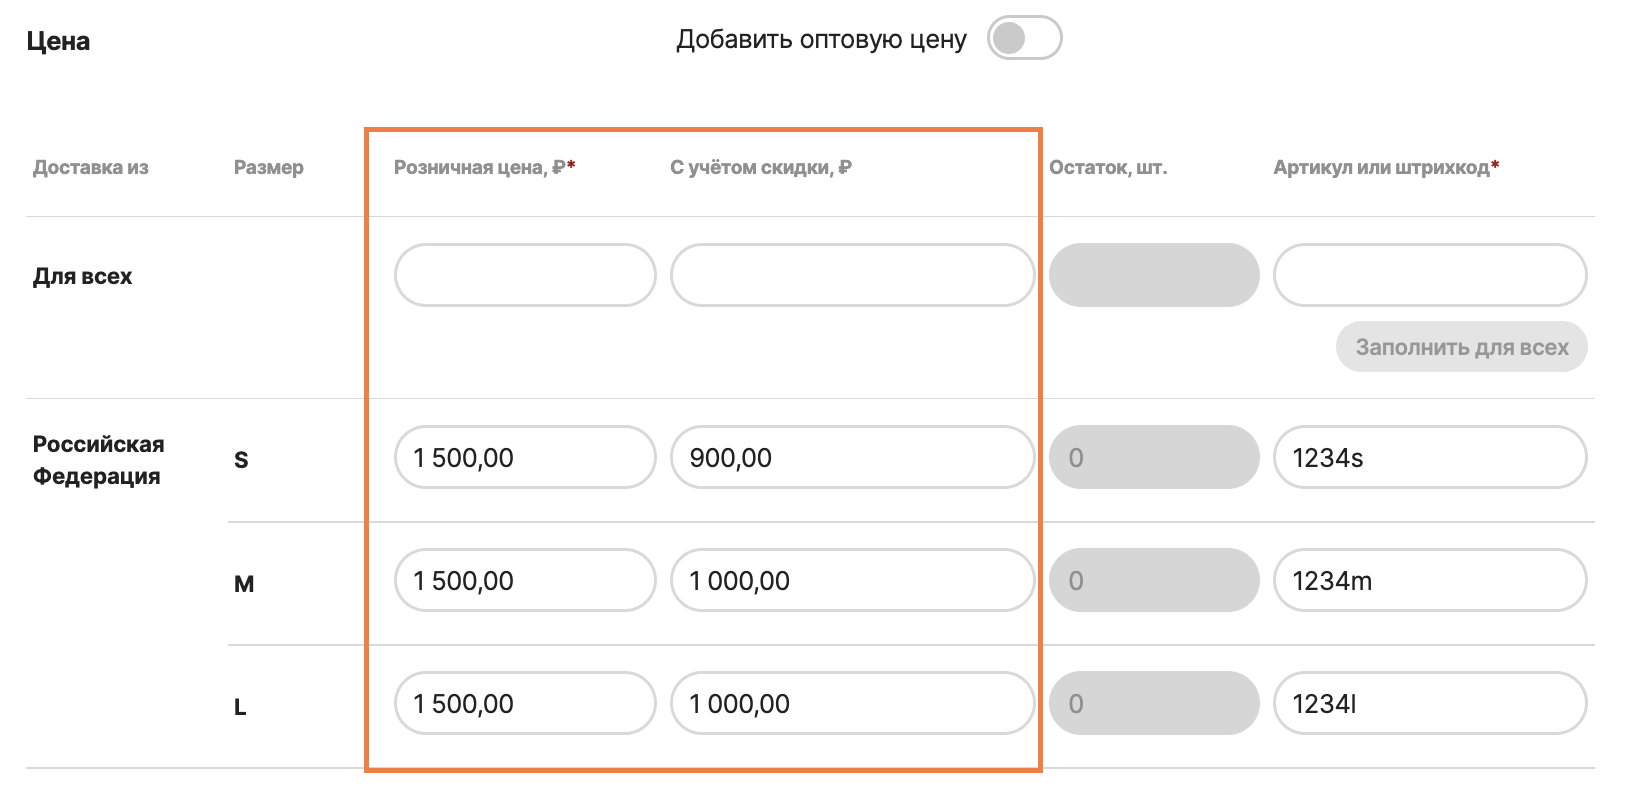1628x800 pixels.
Task: Select the retail price field for size L
Action: [524, 703]
